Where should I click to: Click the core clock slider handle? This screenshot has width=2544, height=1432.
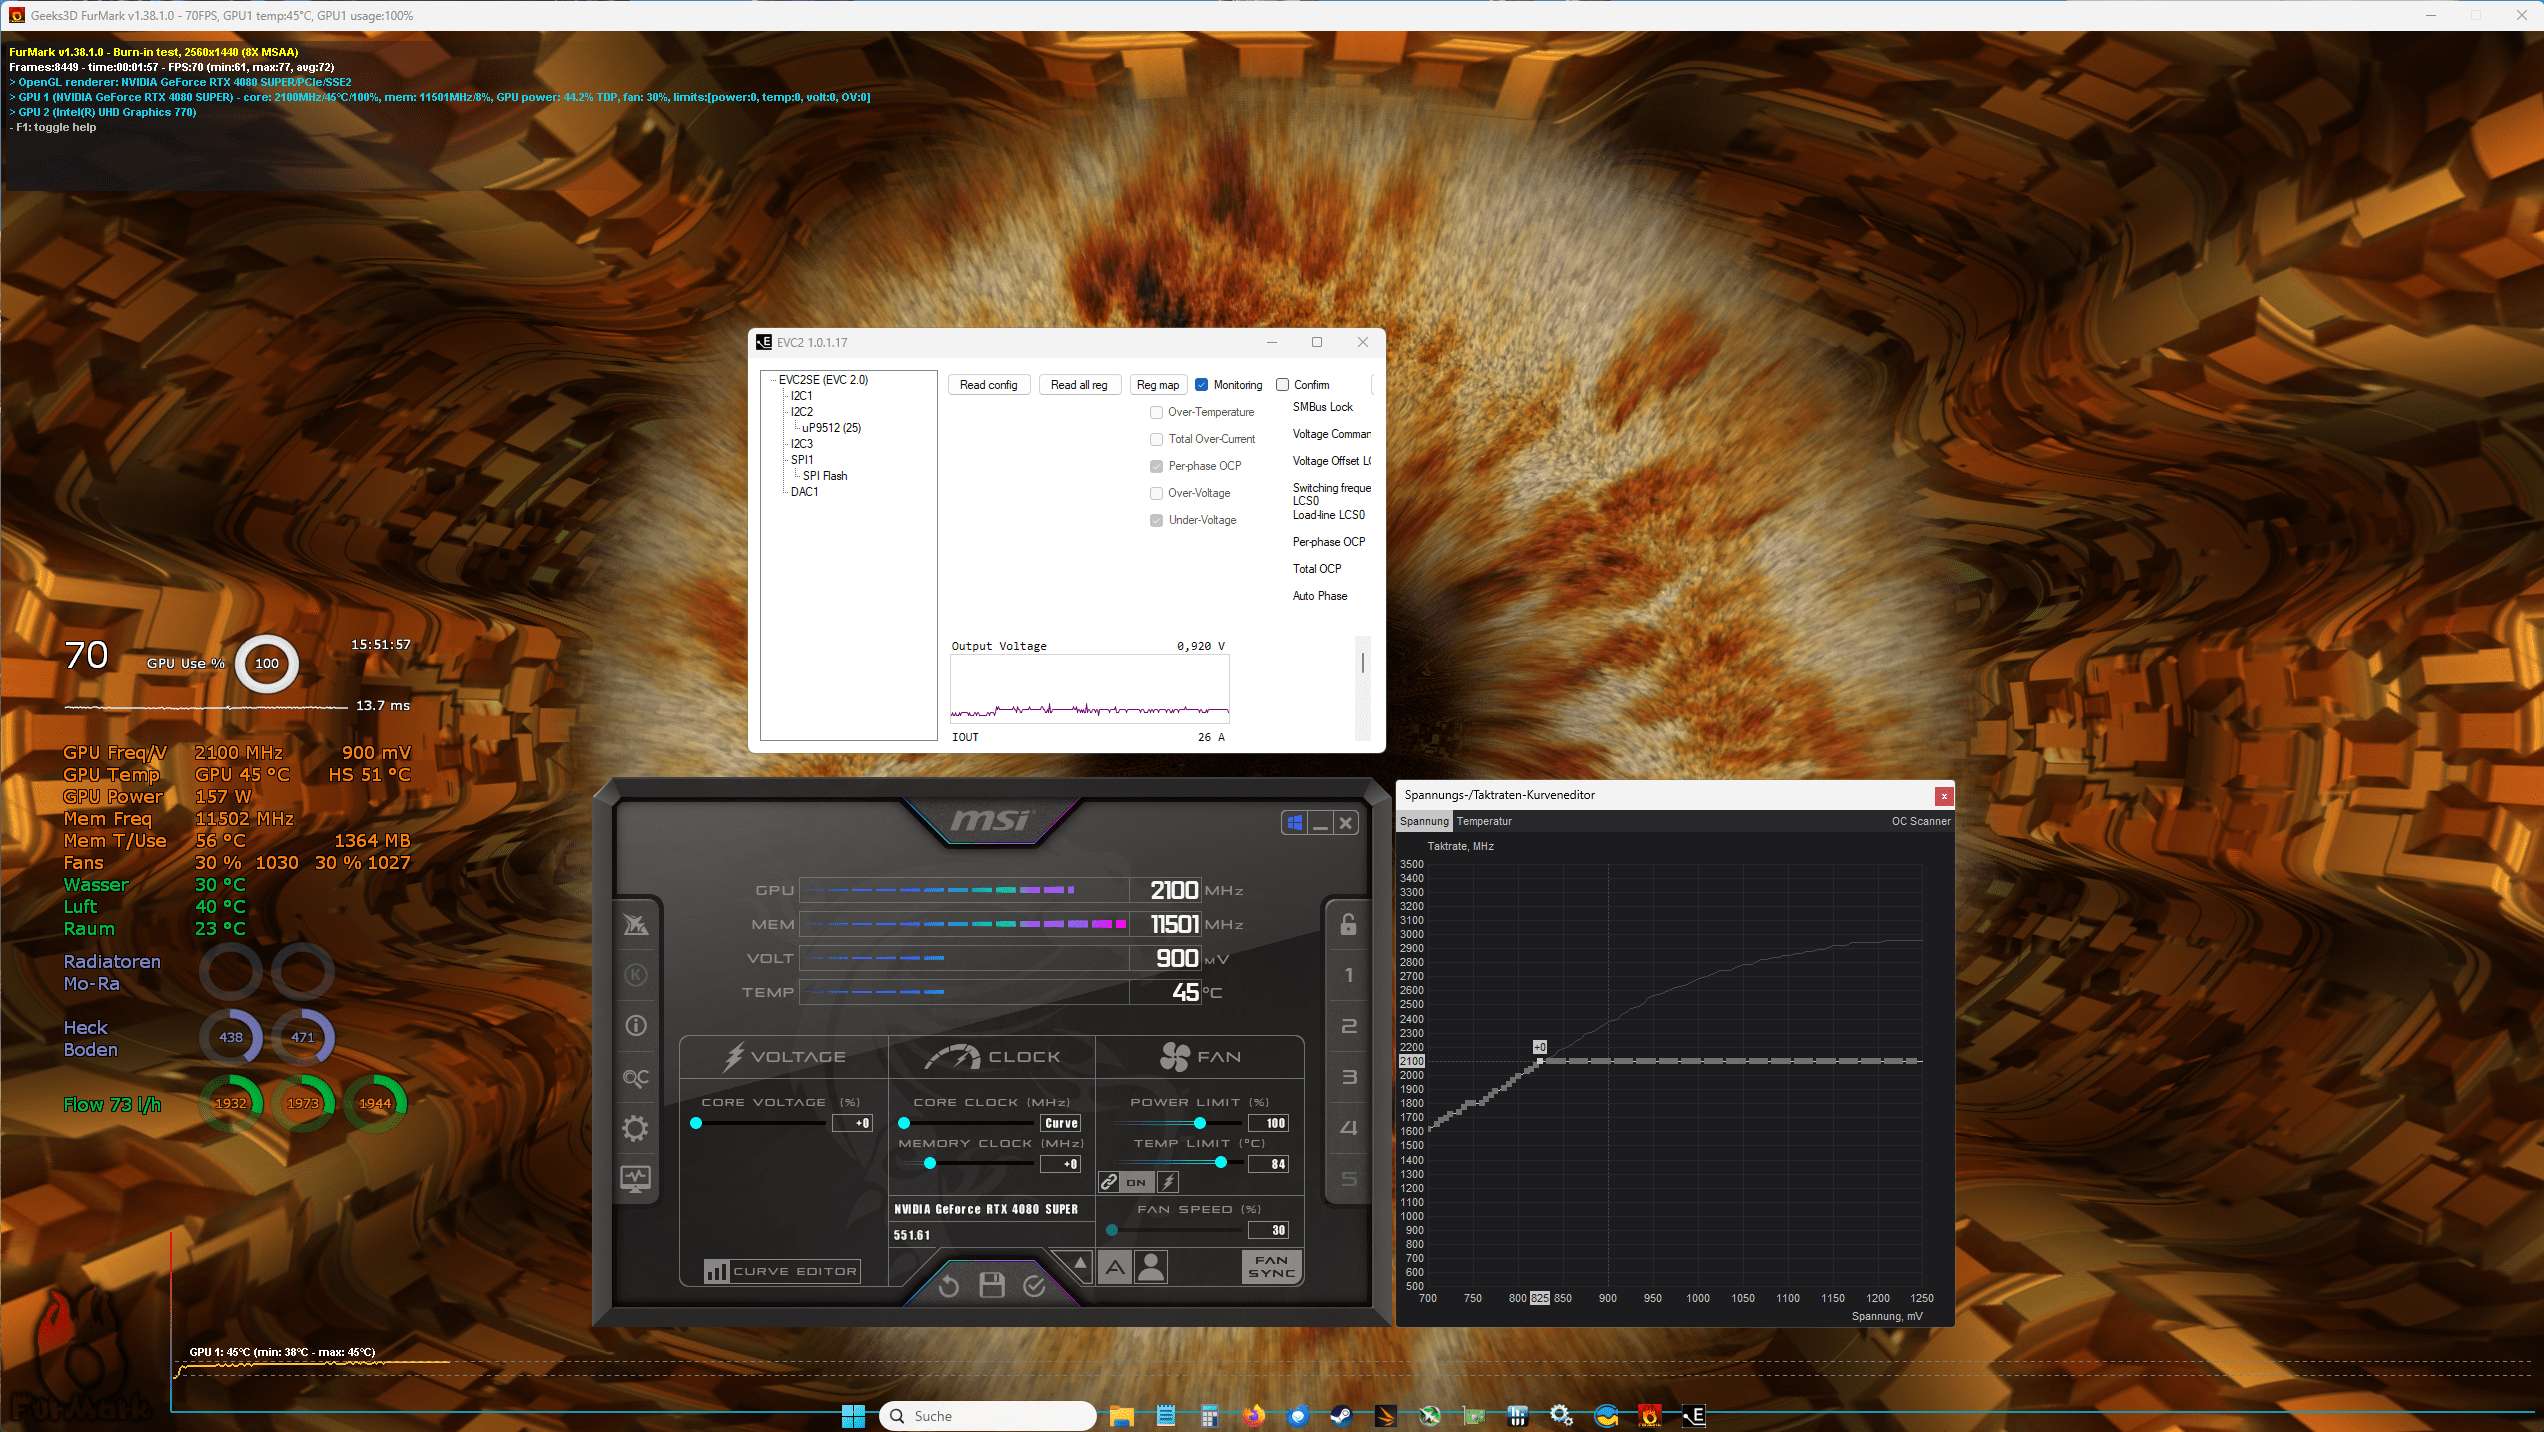coord(904,1123)
